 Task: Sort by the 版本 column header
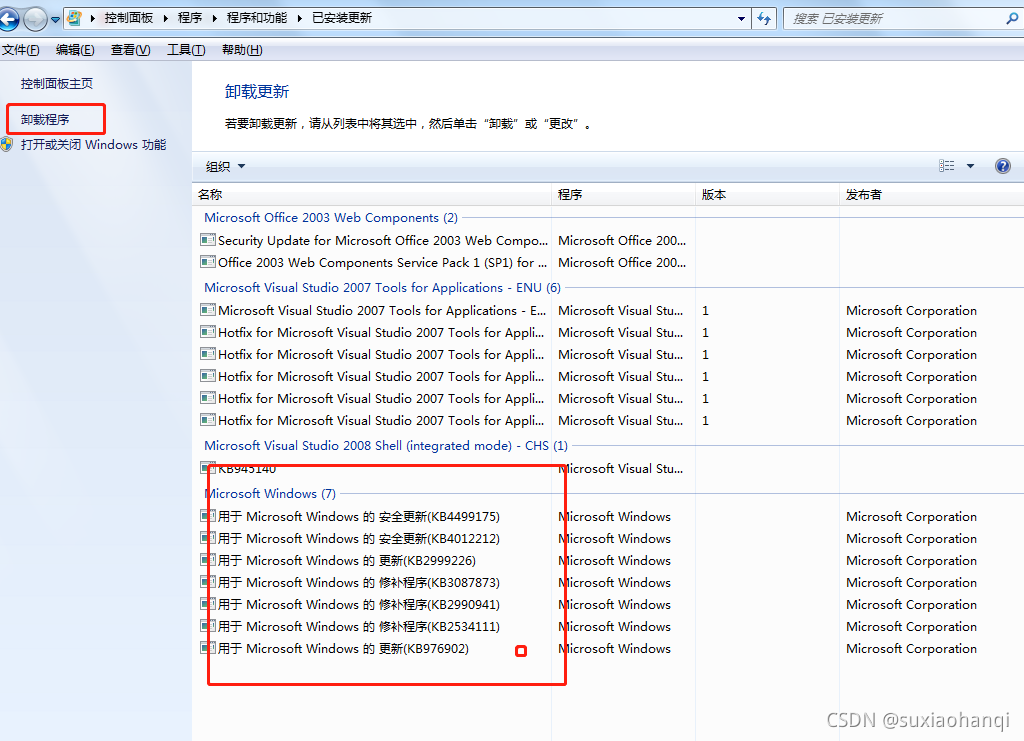pos(767,195)
